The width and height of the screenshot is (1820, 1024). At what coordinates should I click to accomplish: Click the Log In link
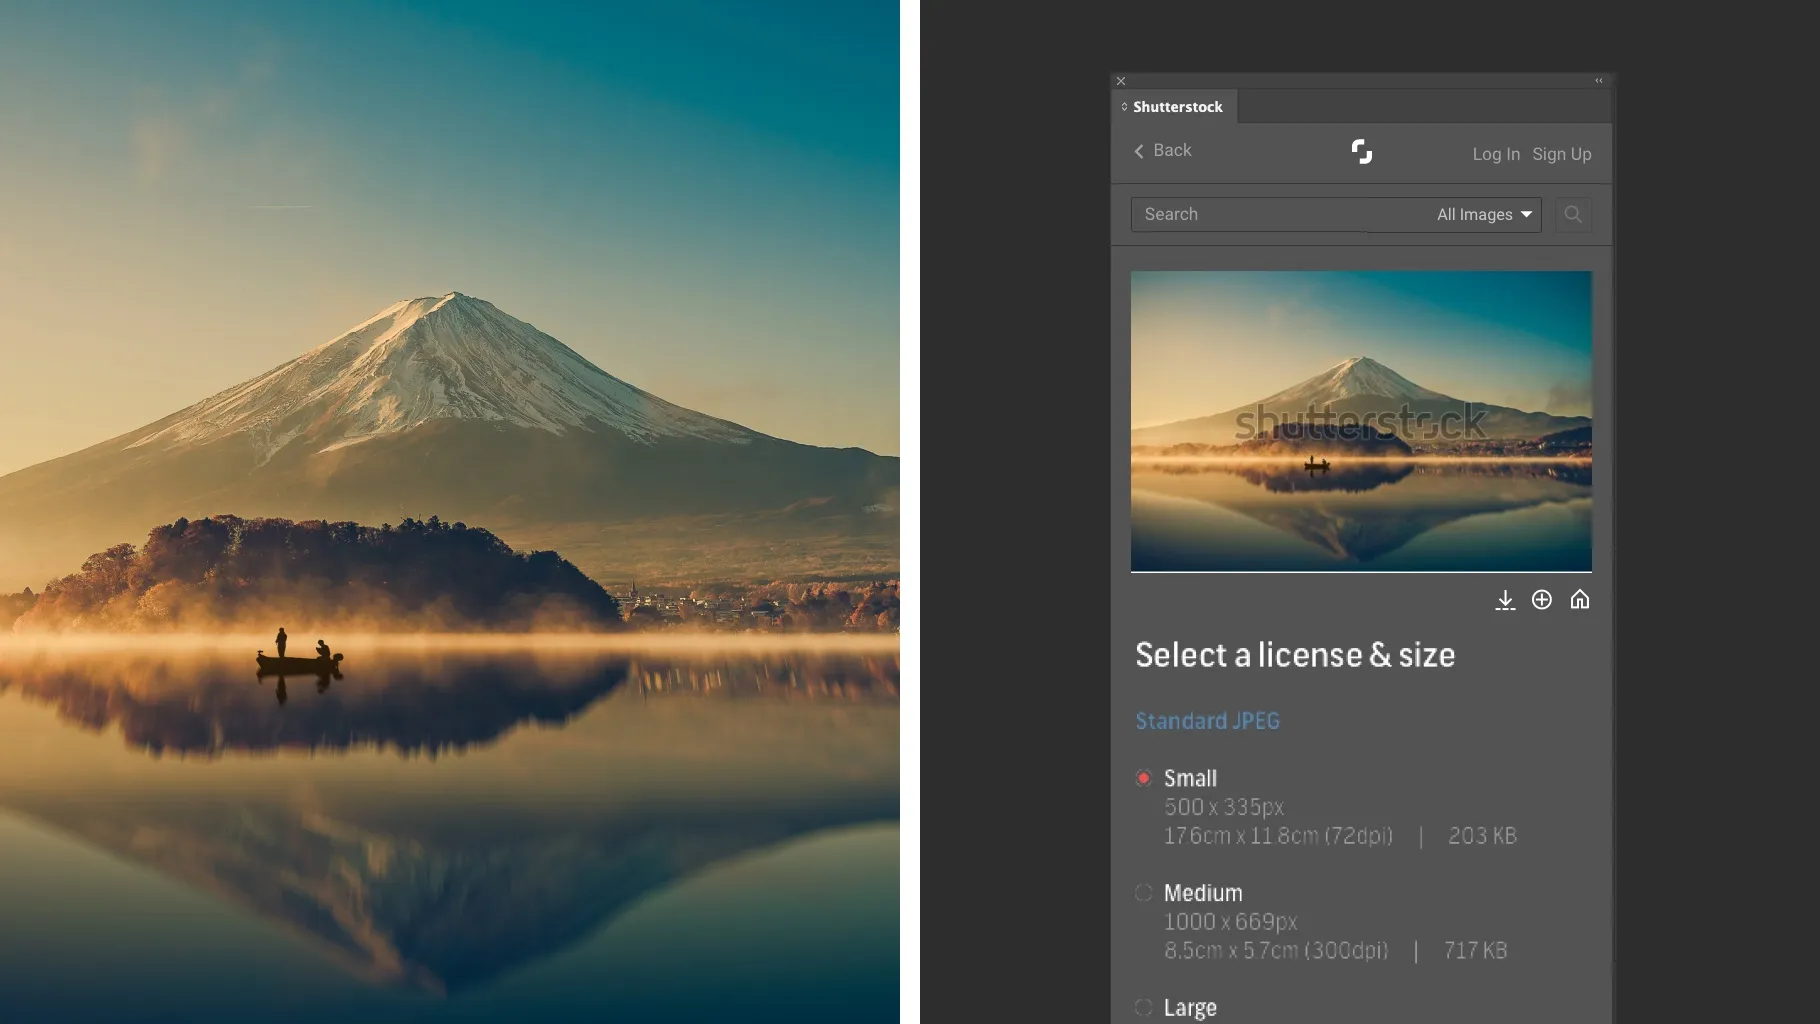click(1496, 154)
